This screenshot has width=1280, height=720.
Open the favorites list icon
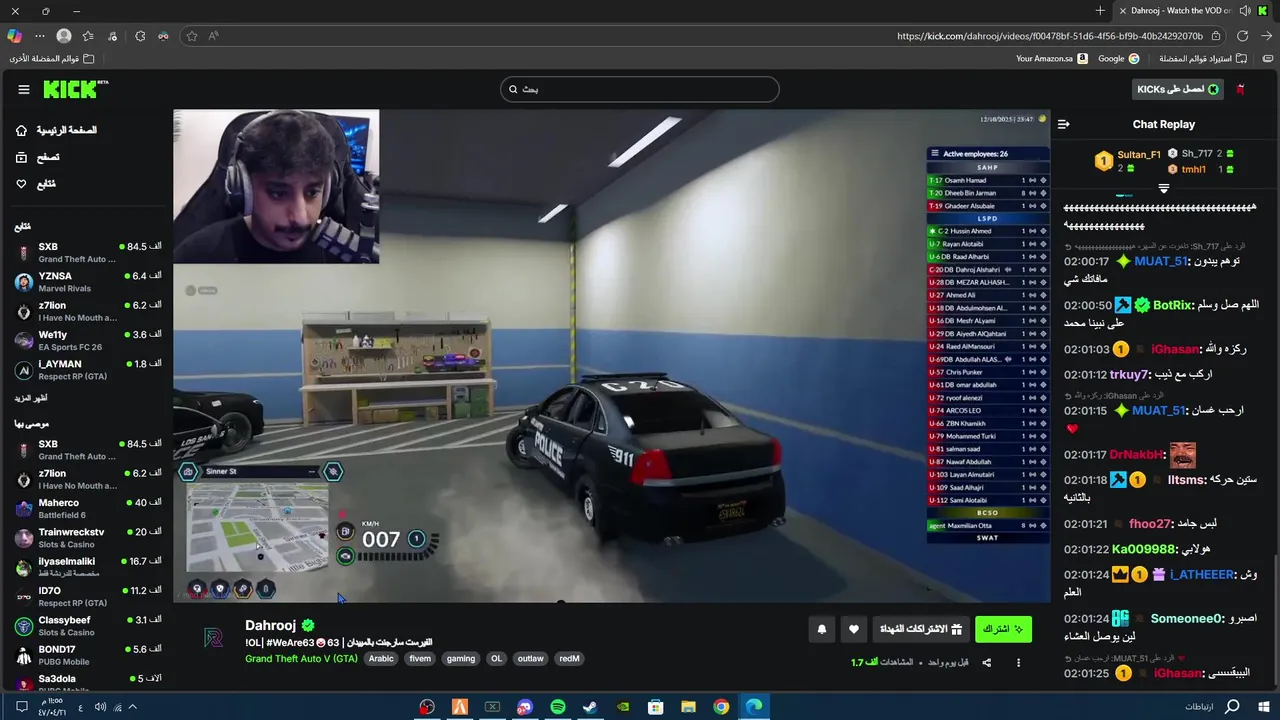[88, 36]
